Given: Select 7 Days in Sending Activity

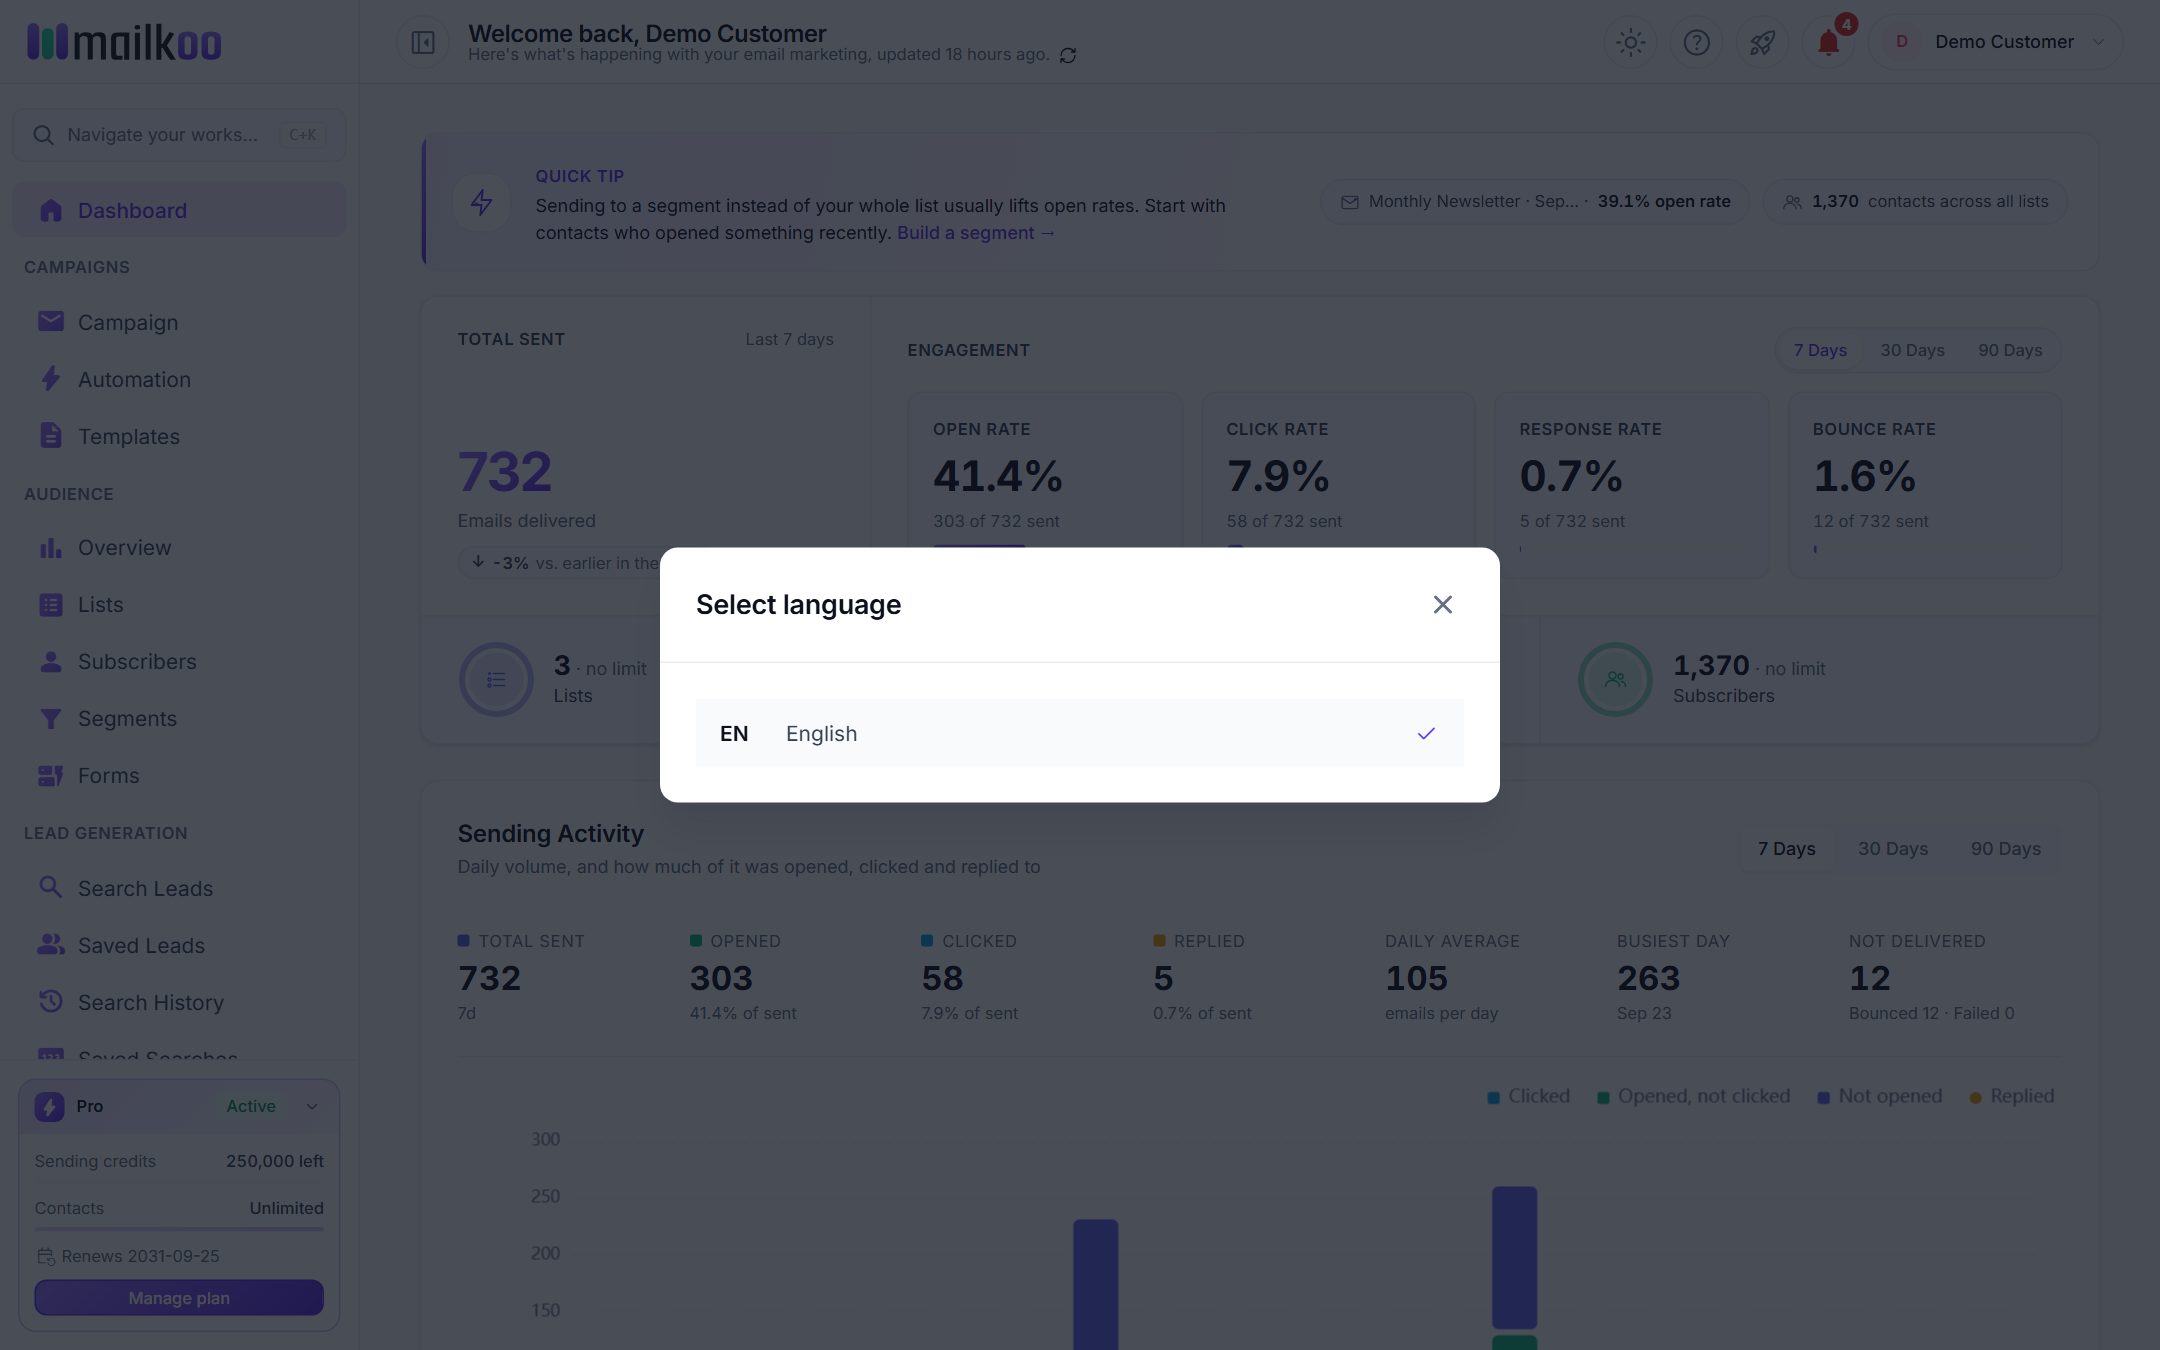Looking at the screenshot, I should point(1786,848).
